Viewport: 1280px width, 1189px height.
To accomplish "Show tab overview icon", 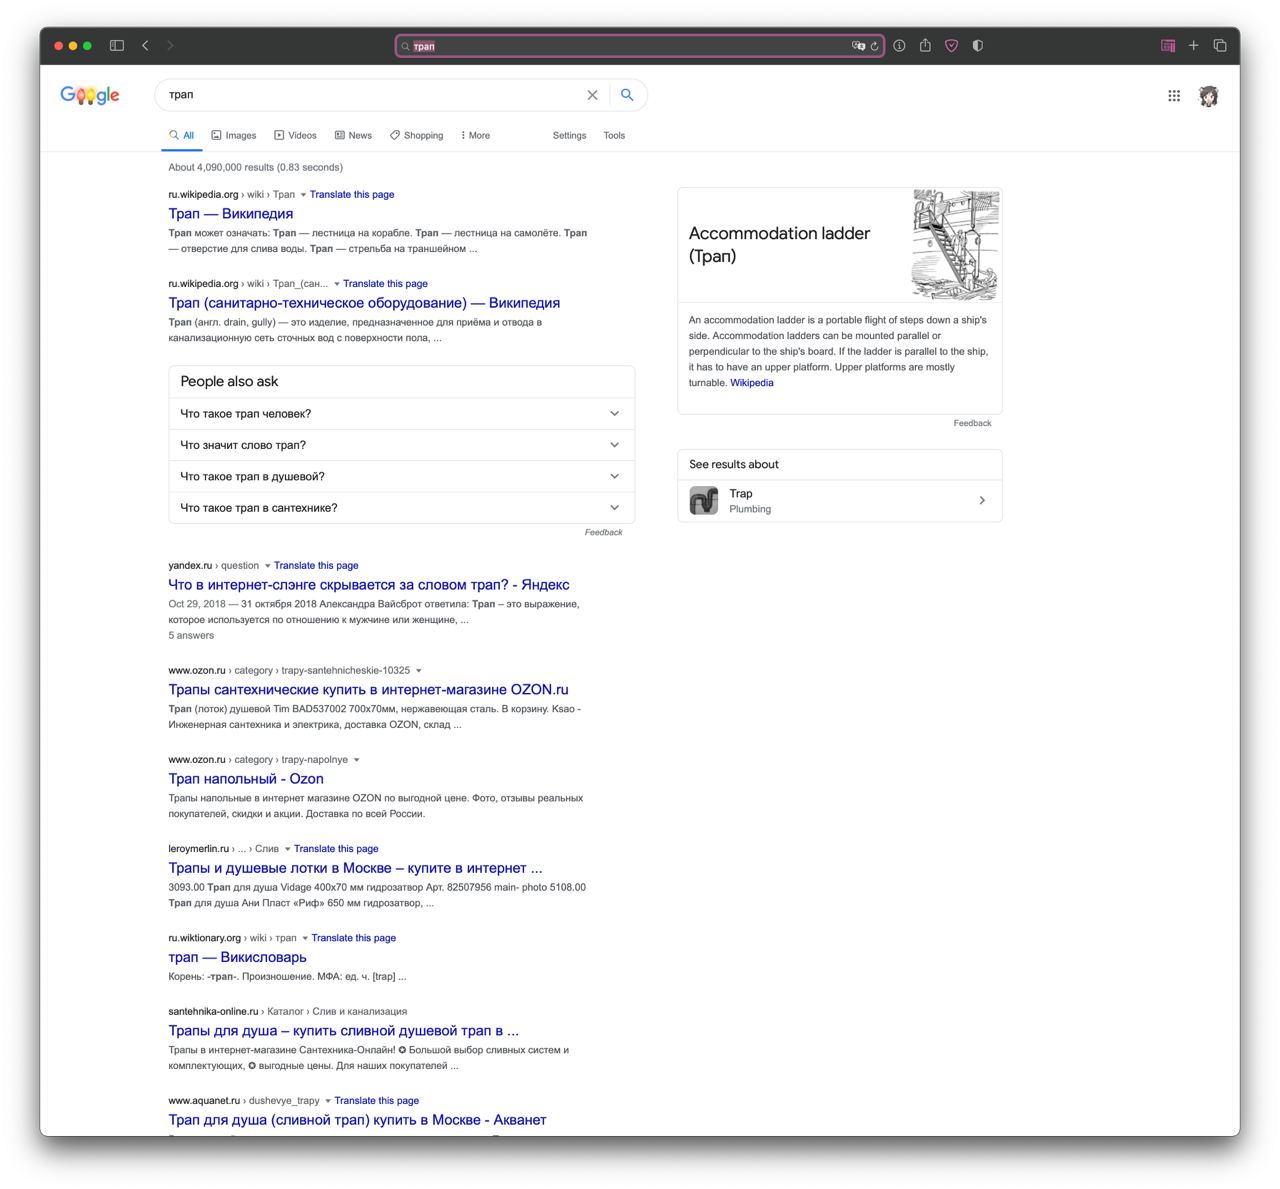I will 1220,45.
